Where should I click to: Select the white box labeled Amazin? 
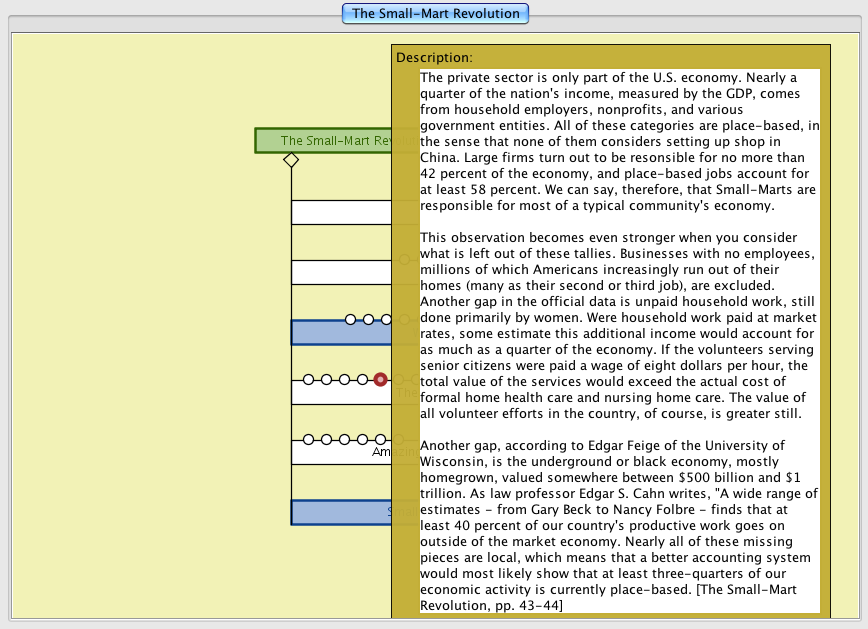(341, 454)
